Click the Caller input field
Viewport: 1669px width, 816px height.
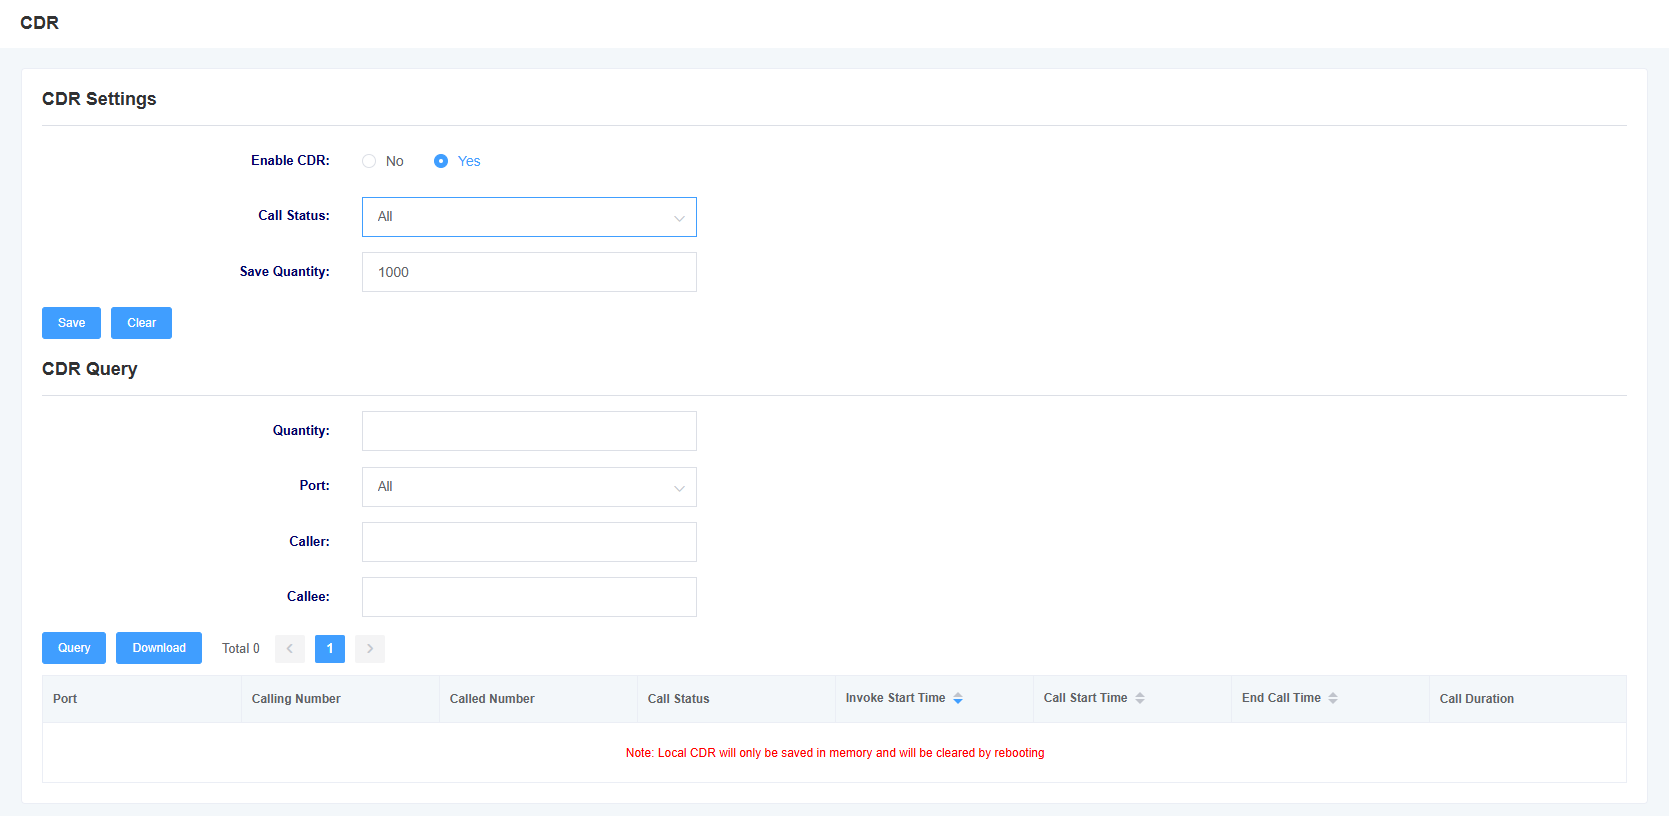[x=529, y=542]
